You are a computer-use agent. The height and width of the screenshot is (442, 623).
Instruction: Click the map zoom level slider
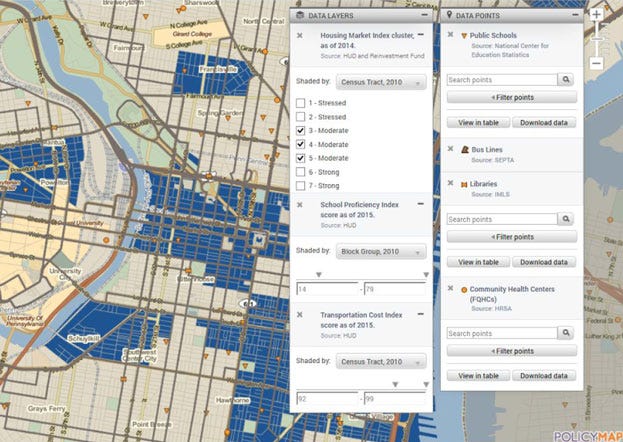tap(596, 39)
